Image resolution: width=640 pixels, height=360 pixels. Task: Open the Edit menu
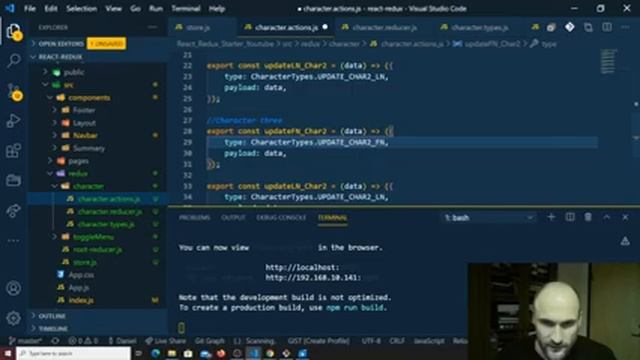[x=51, y=9]
